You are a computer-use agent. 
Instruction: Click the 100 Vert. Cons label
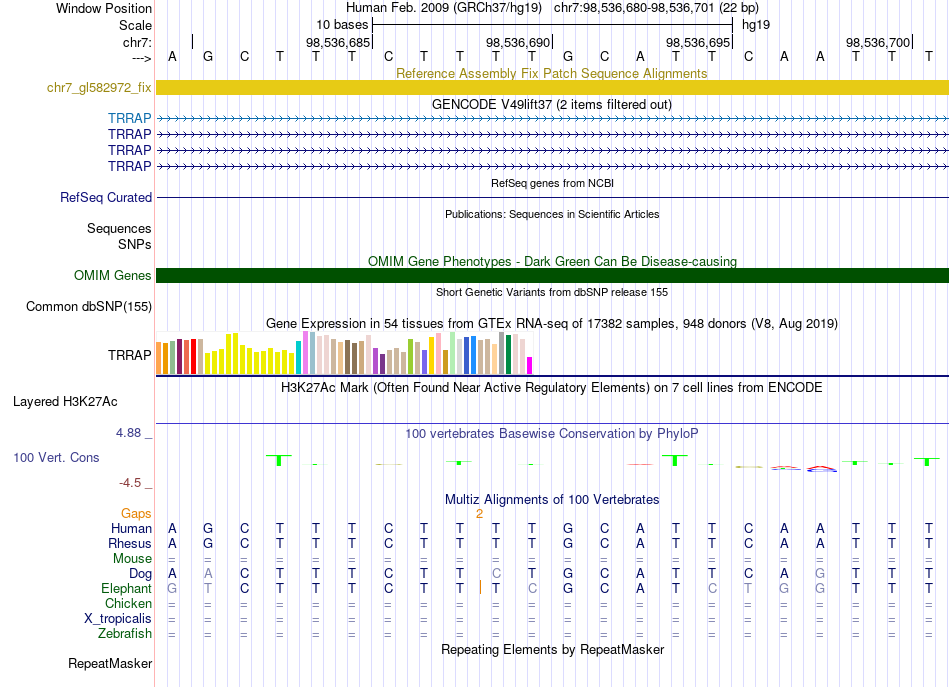pos(56,457)
